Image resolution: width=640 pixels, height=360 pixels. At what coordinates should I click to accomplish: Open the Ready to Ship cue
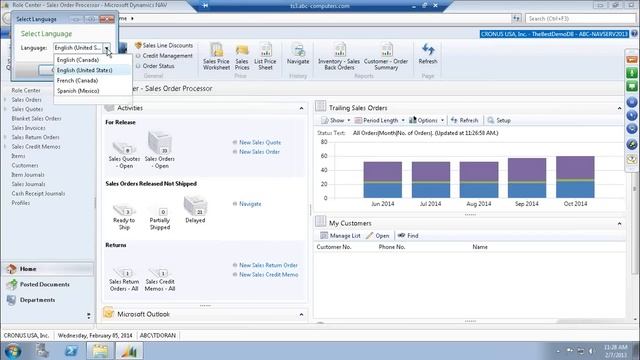pos(124,218)
